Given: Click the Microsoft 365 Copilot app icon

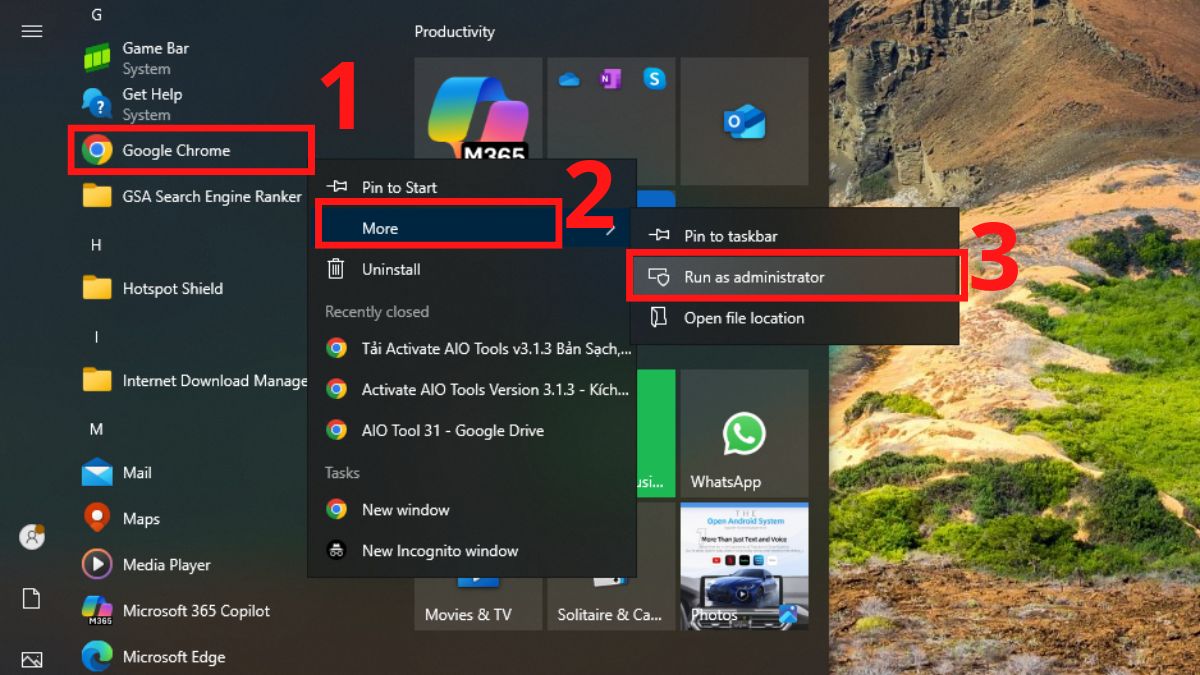Looking at the screenshot, I should click(x=97, y=610).
